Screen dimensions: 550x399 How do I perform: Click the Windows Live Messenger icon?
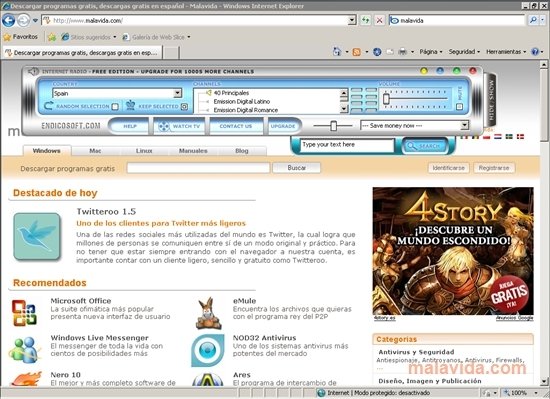pyautogui.click(x=24, y=350)
